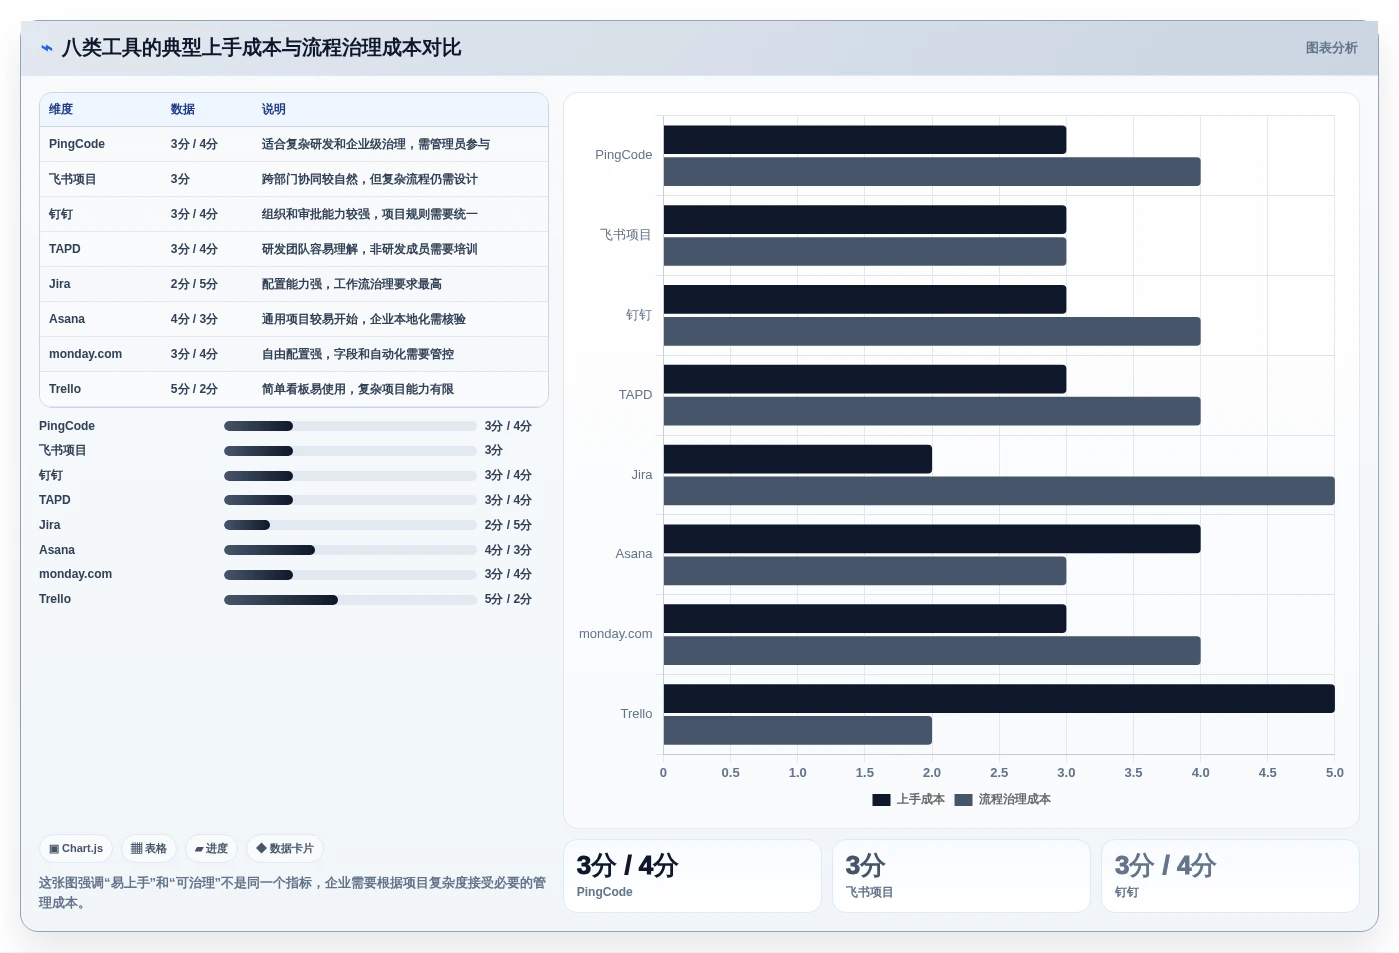Click the 飞书项目 上手成本 chart bar
Viewport: 1399px width, 953px height.
click(865, 220)
